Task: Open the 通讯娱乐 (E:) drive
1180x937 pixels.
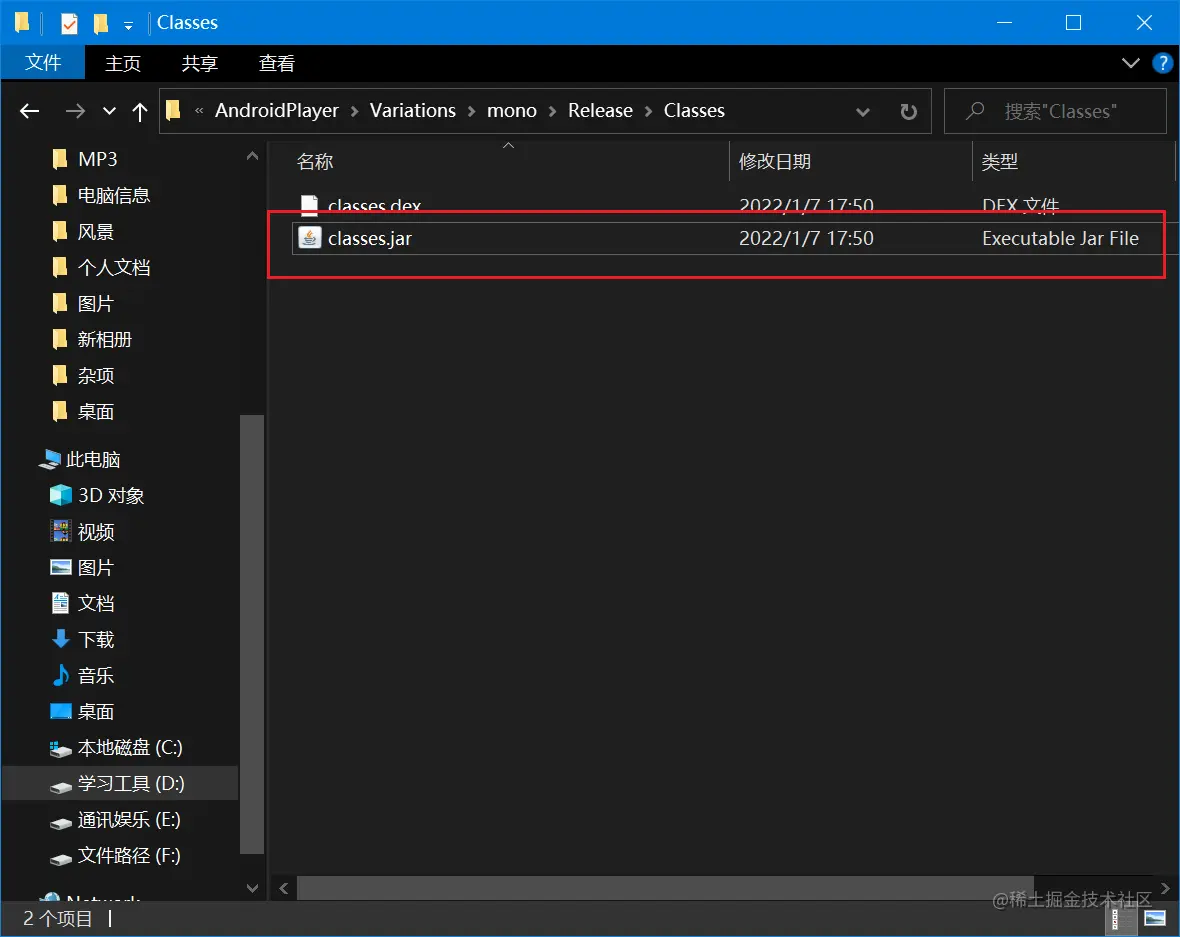Action: coord(129,820)
